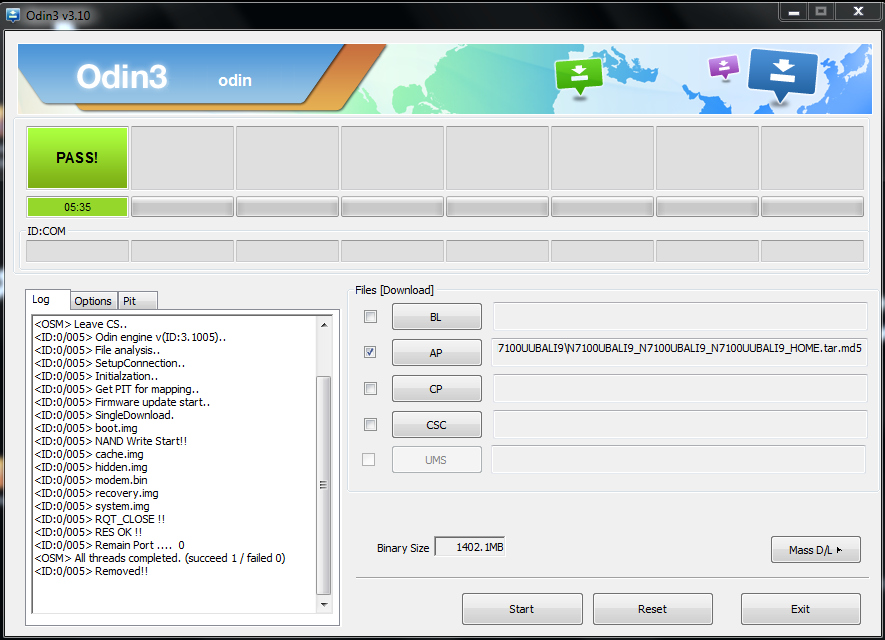Start the firmware flash

click(522, 609)
